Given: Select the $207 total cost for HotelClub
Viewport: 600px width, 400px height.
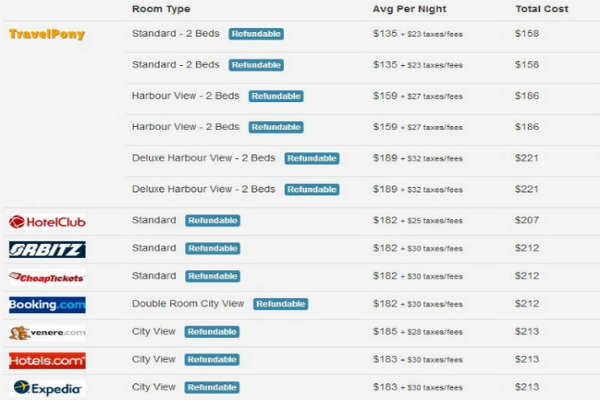Looking at the screenshot, I should tap(527, 220).
